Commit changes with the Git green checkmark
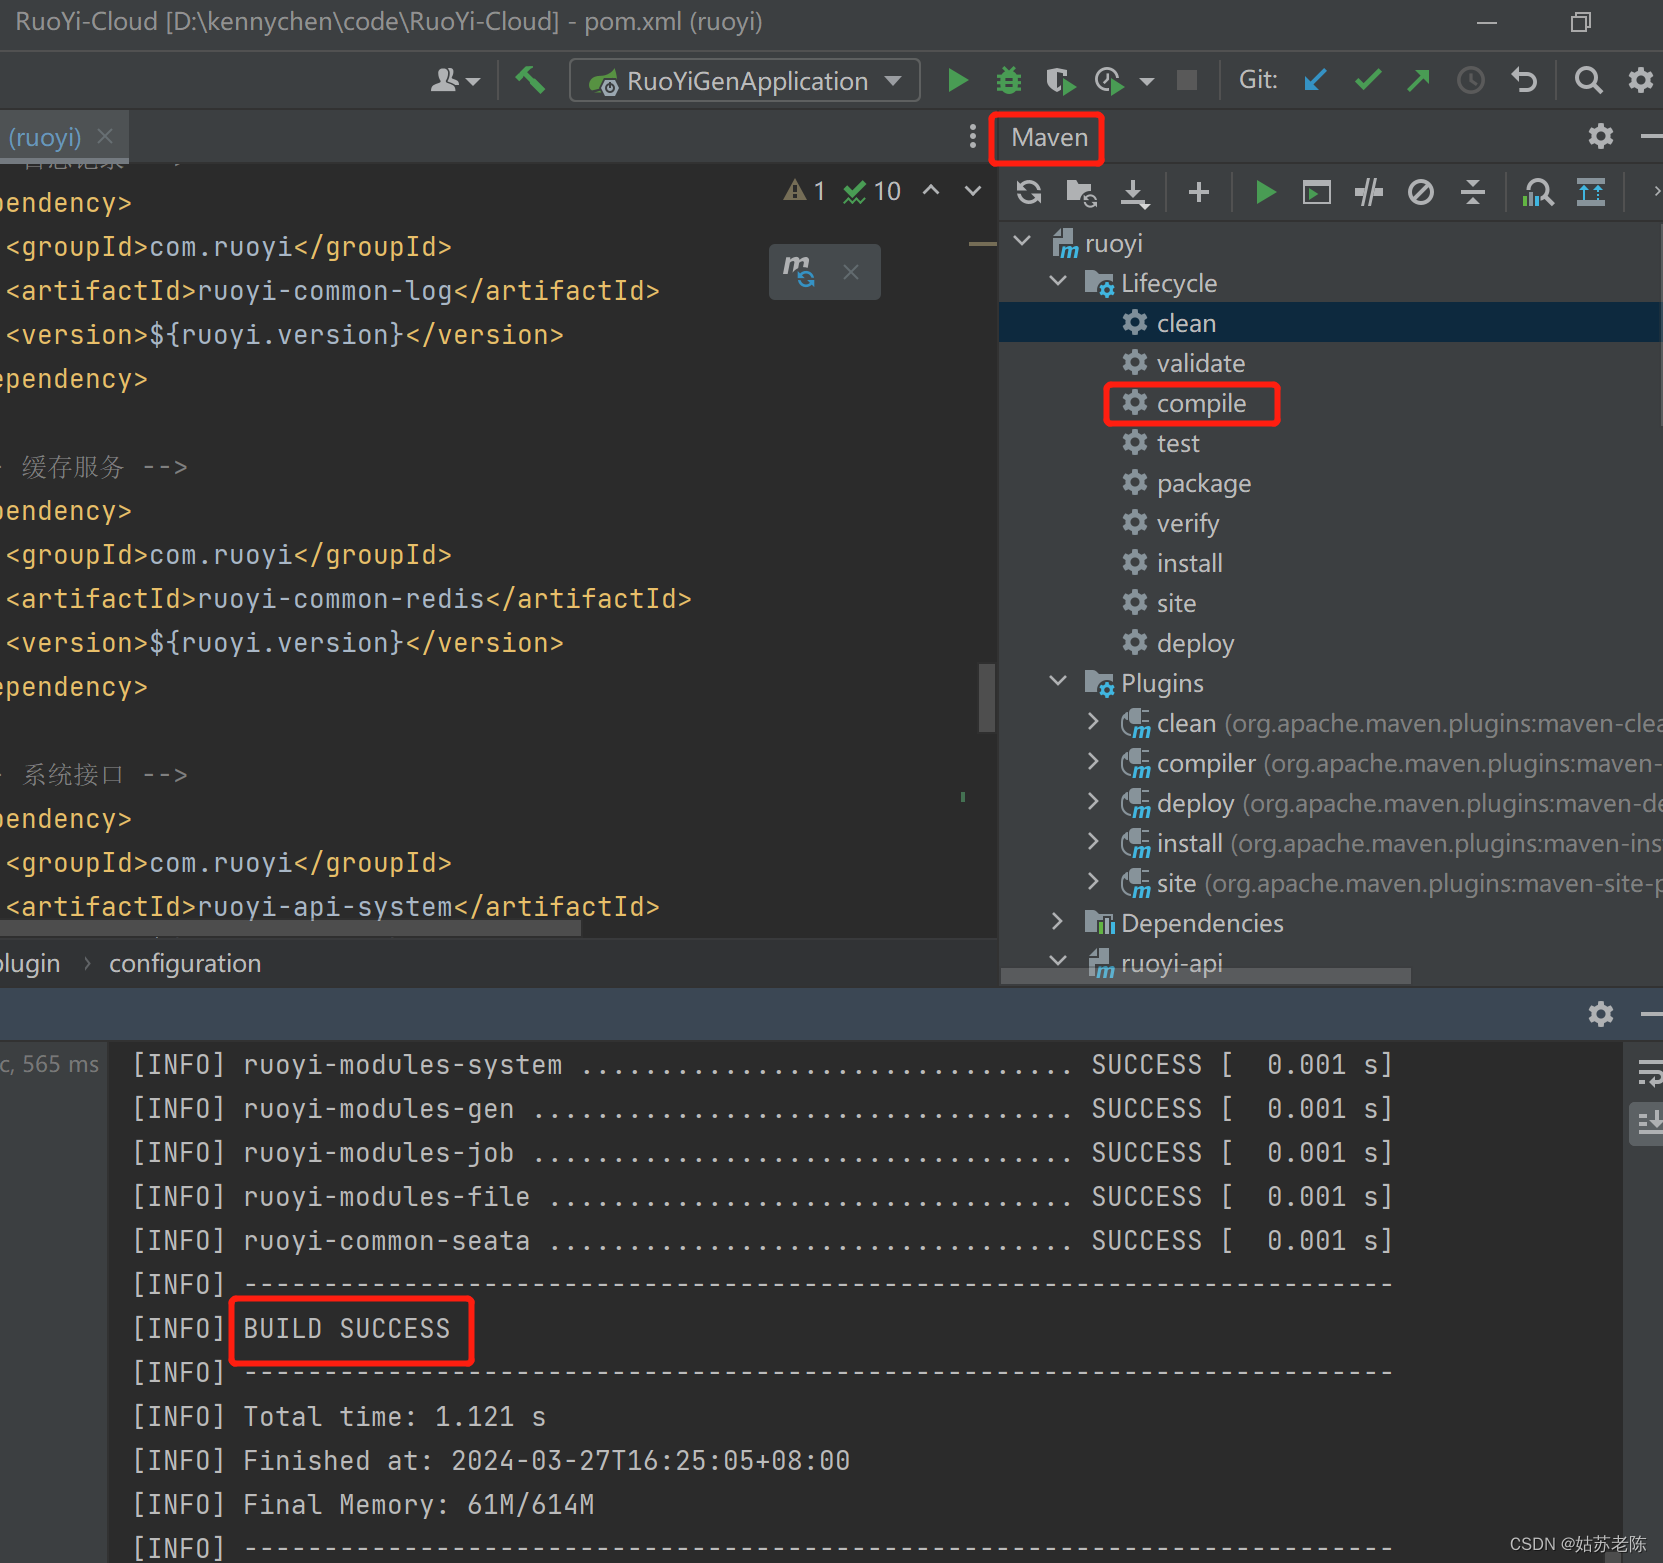 tap(1367, 80)
